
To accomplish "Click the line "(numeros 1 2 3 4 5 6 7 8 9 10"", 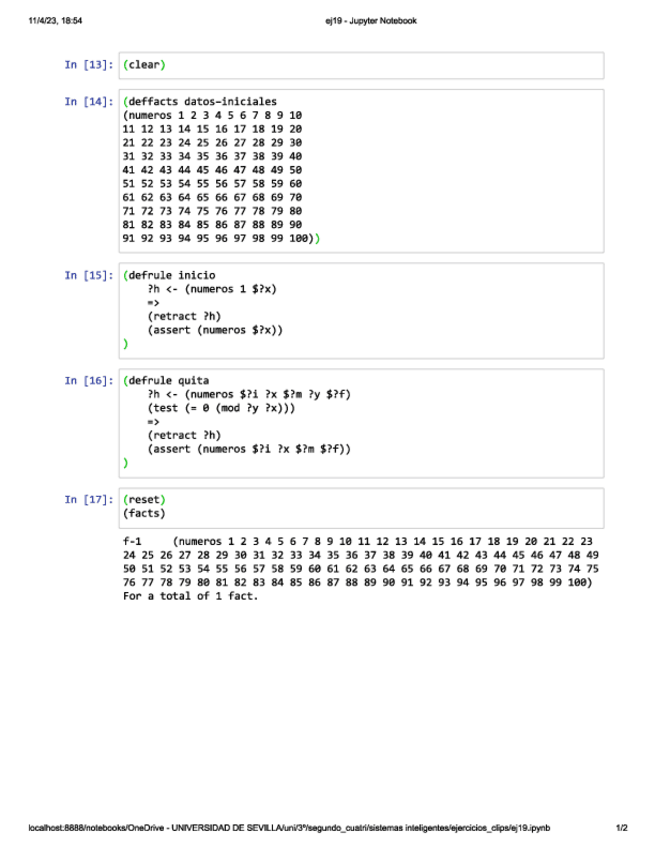I will coord(212,115).
